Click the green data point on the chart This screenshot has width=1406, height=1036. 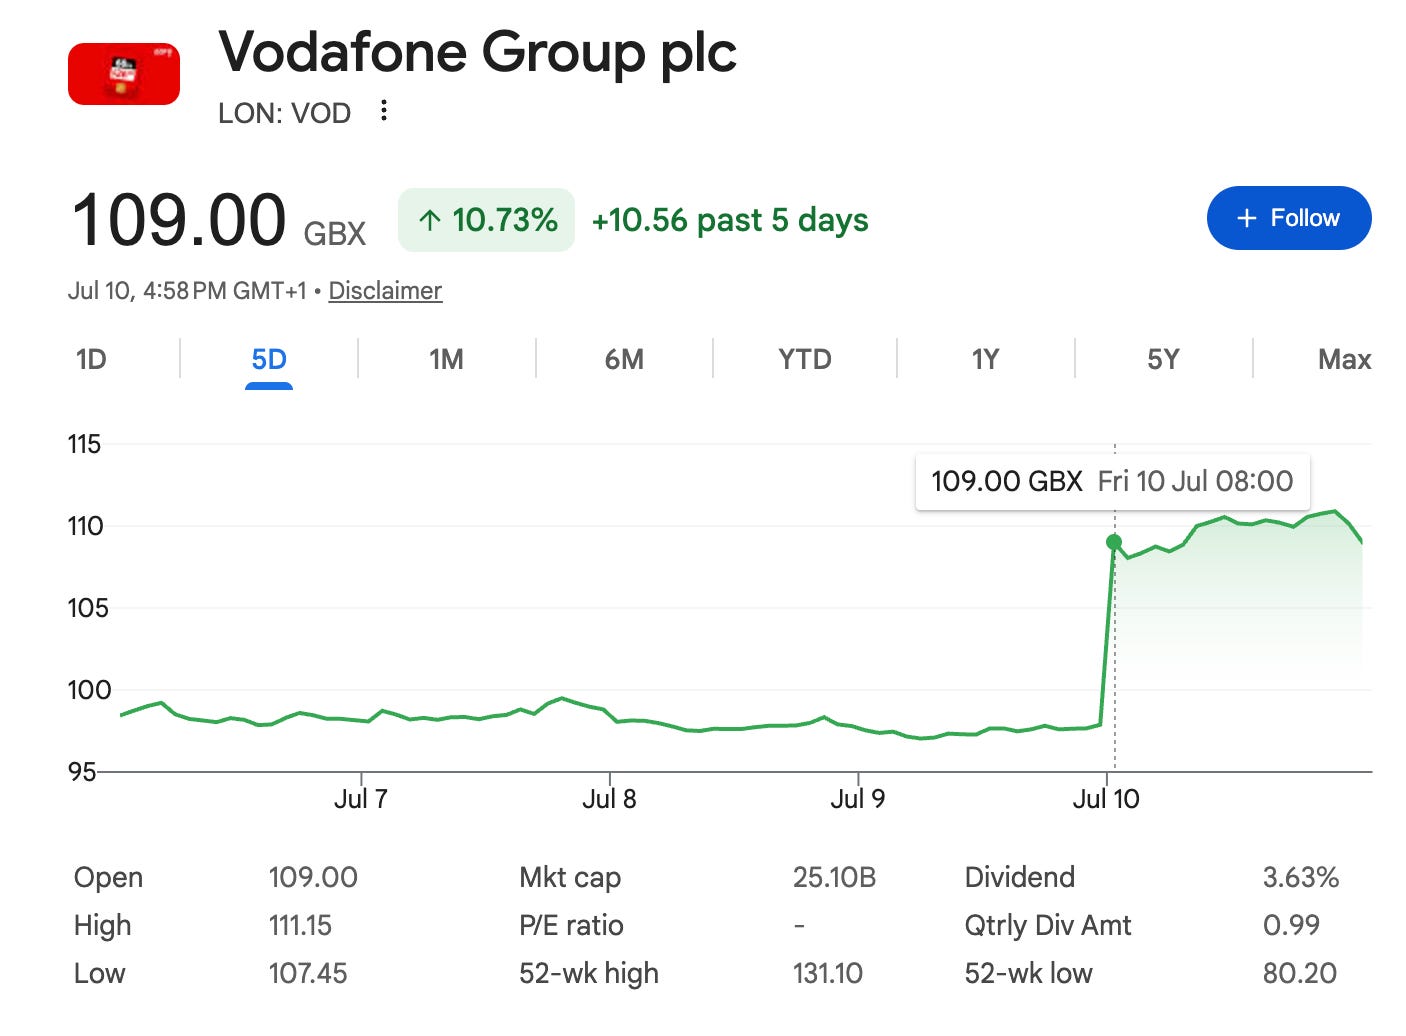point(1114,542)
